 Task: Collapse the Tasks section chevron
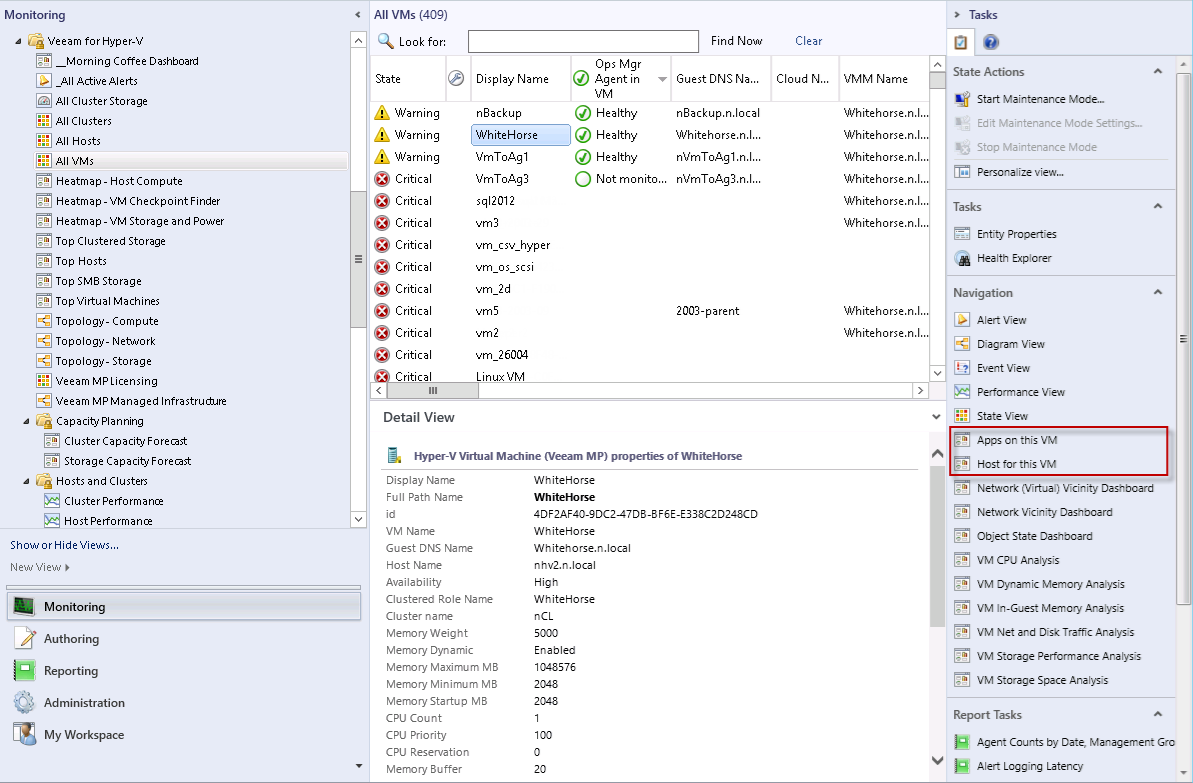[1158, 206]
